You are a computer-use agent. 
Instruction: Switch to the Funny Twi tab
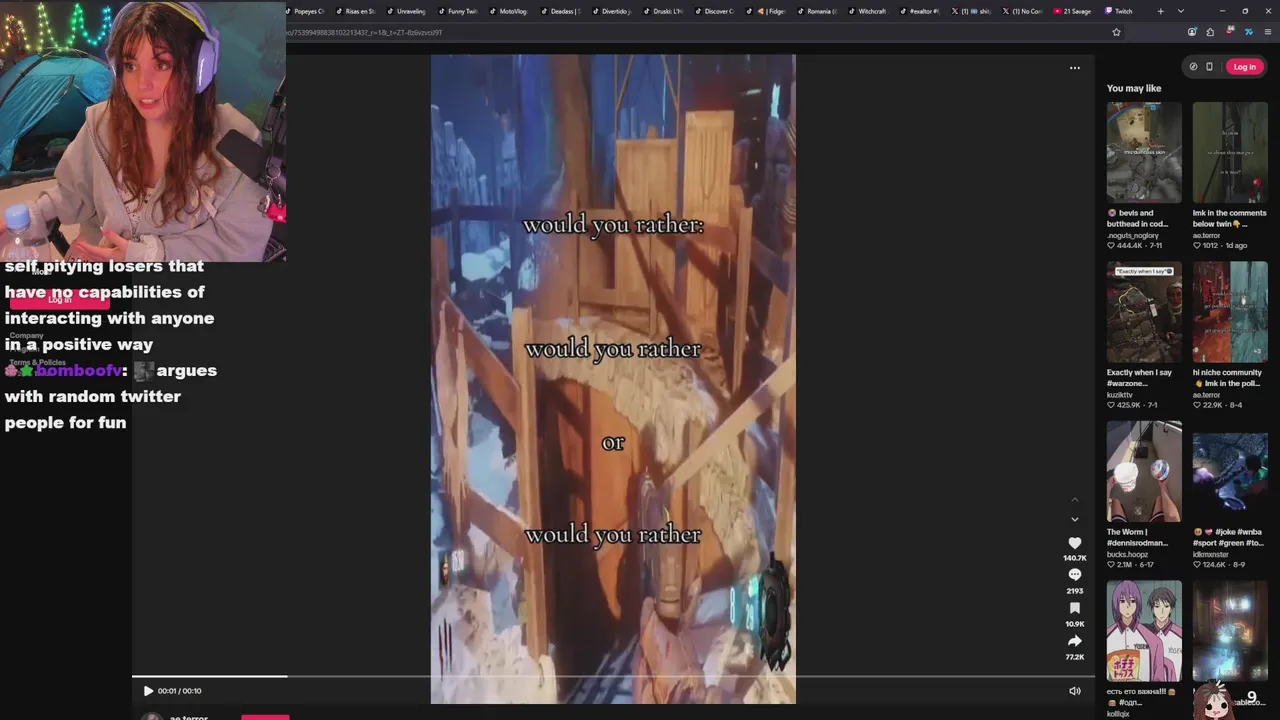pyautogui.click(x=457, y=11)
